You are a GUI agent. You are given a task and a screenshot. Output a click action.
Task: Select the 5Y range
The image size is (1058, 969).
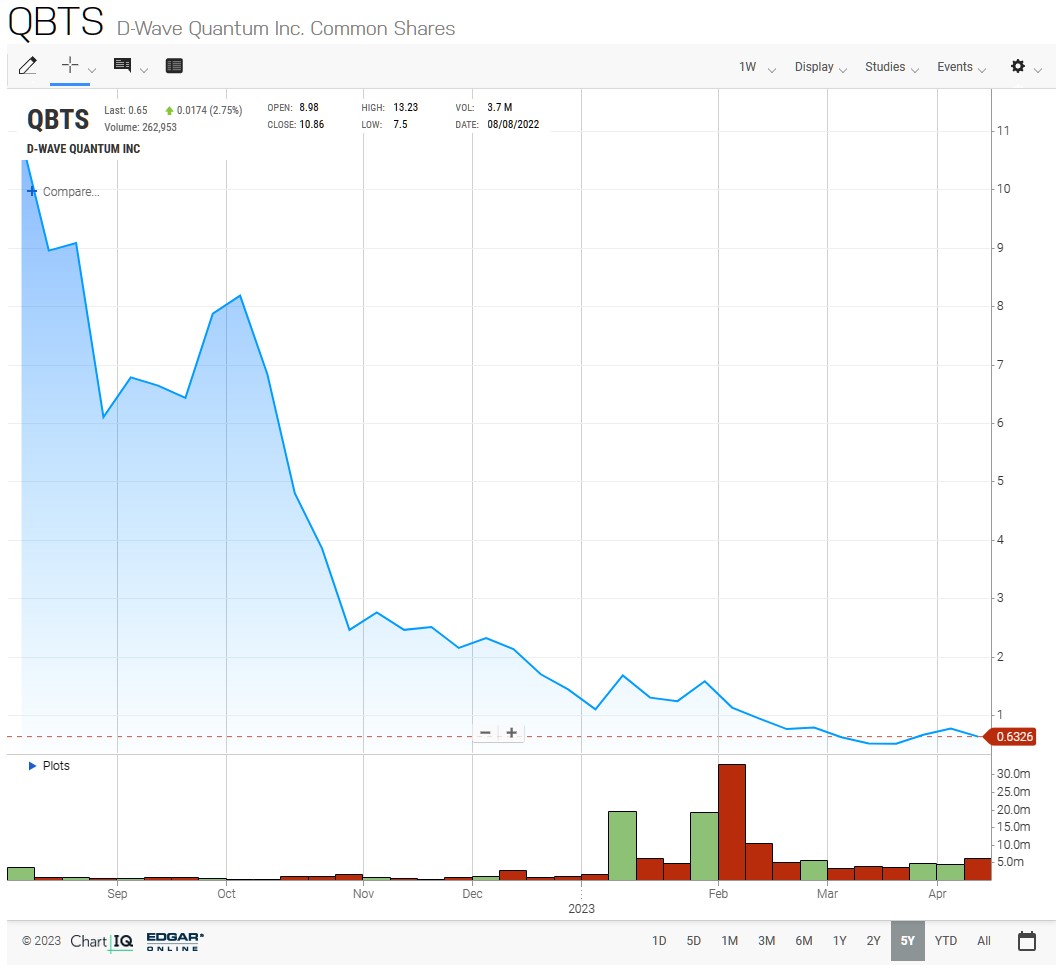[908, 941]
